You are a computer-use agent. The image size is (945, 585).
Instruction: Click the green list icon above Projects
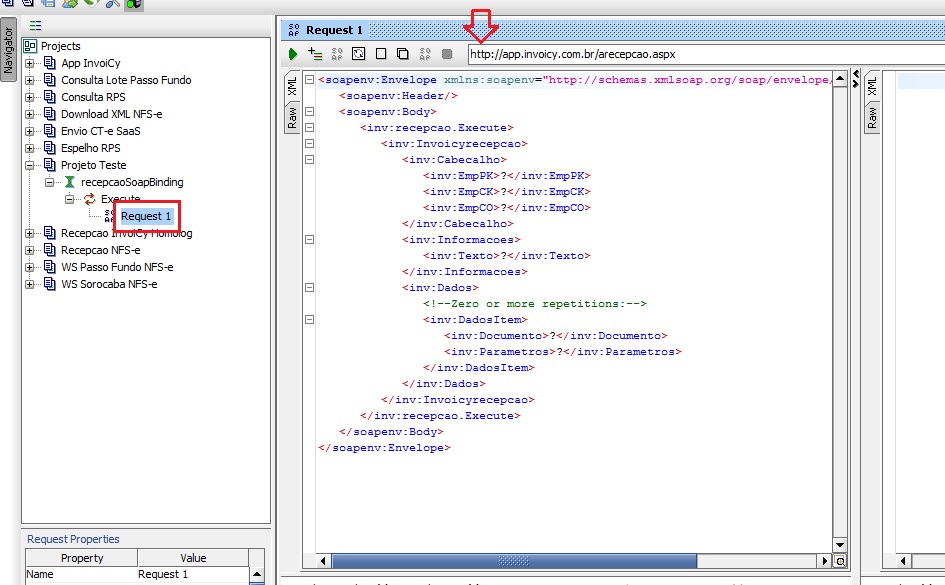36,25
